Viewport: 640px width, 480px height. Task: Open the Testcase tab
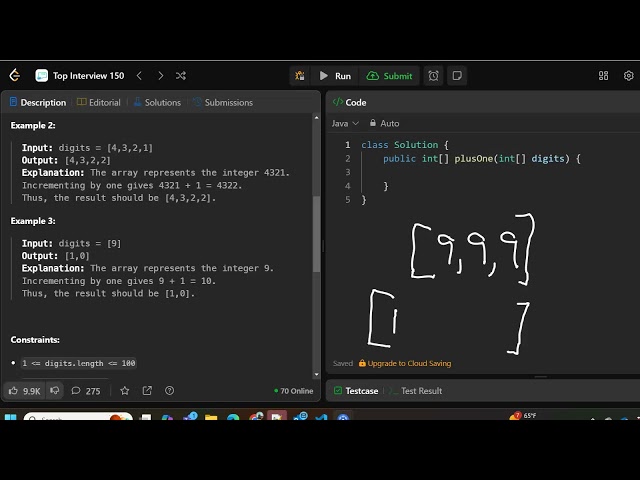click(356, 391)
